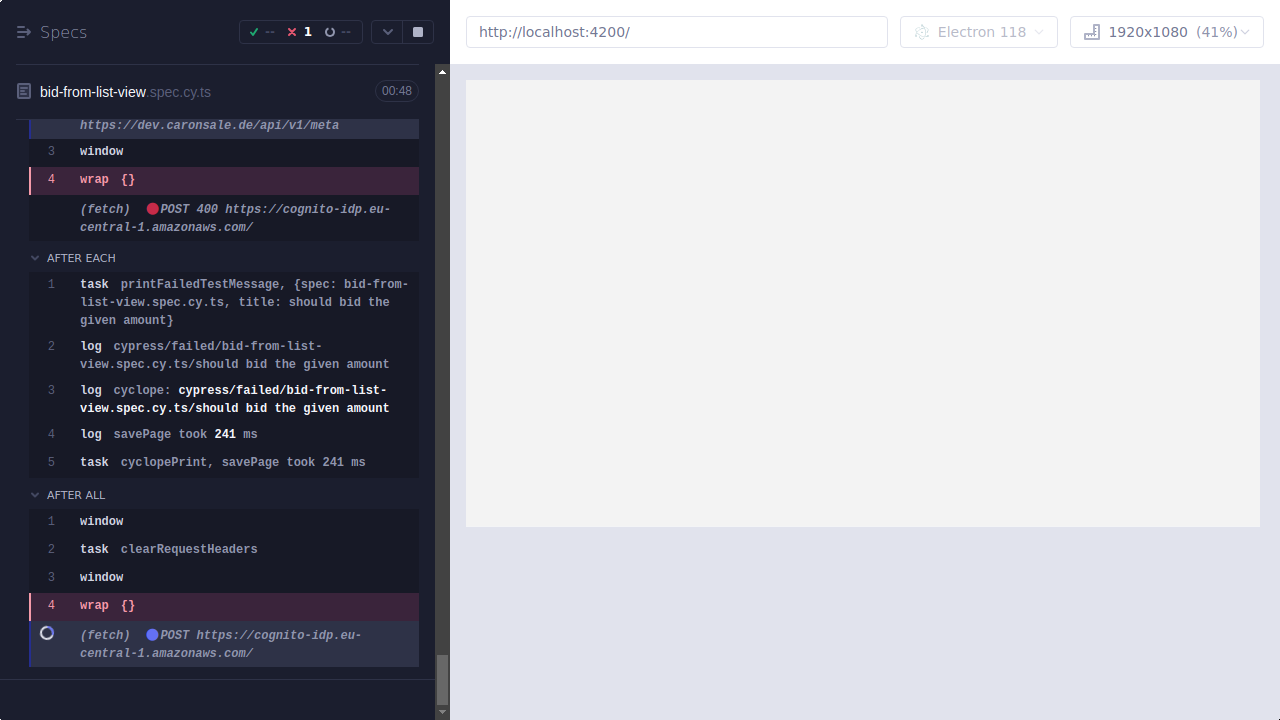Image resolution: width=1280 pixels, height=720 pixels.
Task: Collapse all tests with the chevron button
Action: coord(387,31)
